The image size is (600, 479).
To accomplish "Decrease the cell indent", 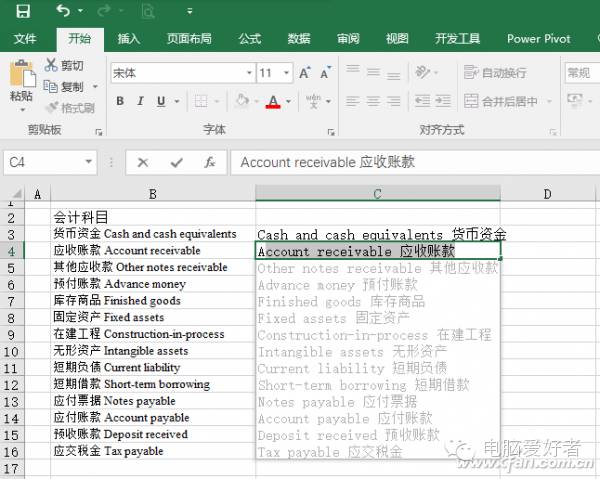I will click(x=422, y=101).
